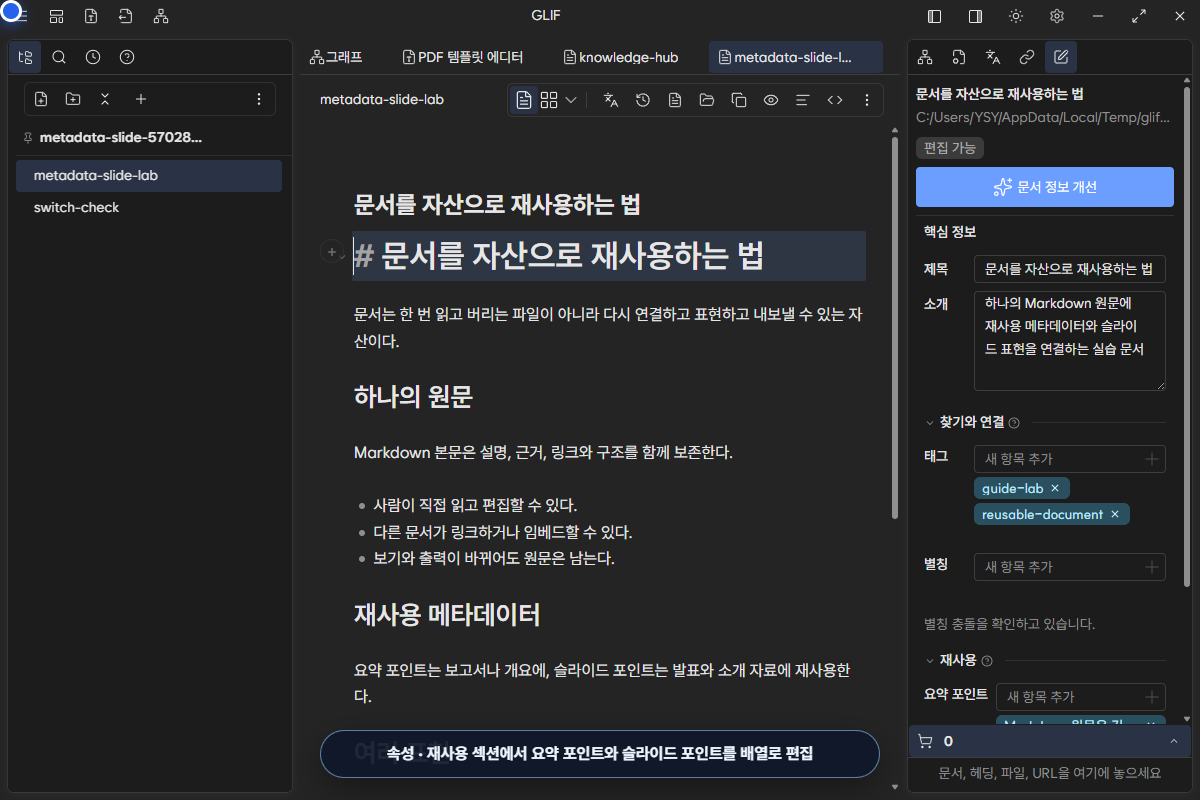Open the file tree more-options menu
Image resolution: width=1200 pixels, height=800 pixels.
(x=259, y=99)
